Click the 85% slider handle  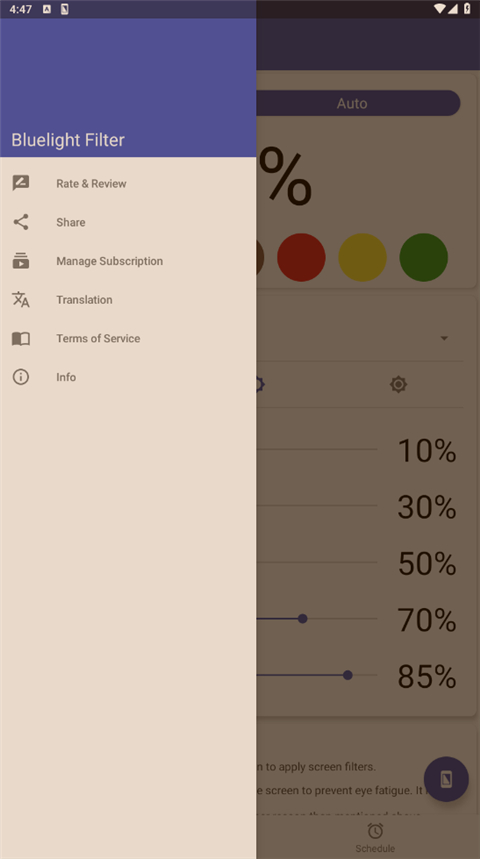coord(347,675)
